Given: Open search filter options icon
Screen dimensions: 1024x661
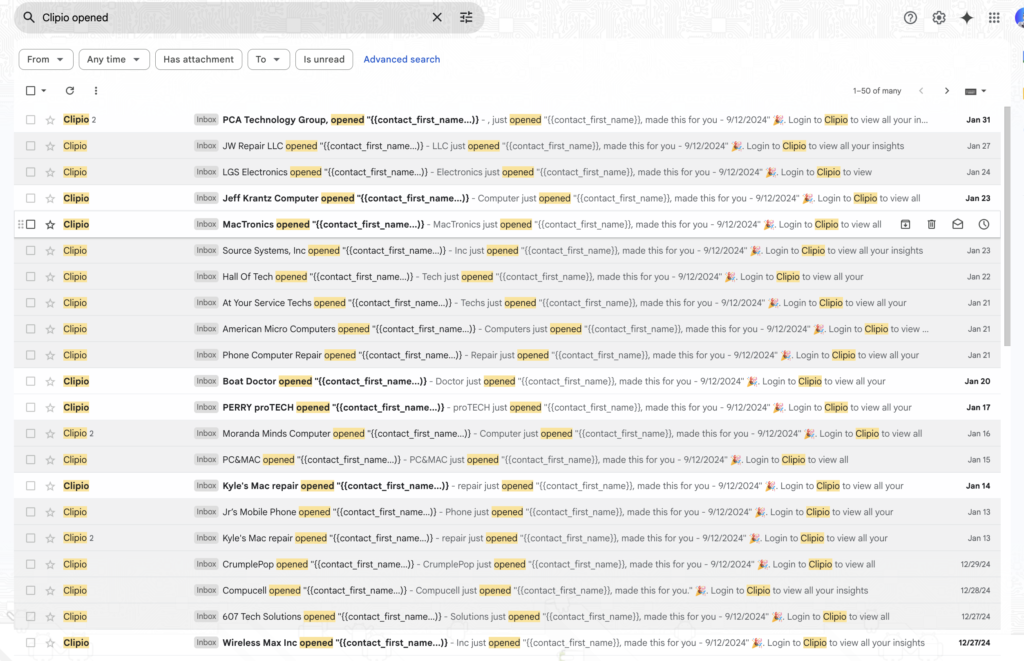Looking at the screenshot, I should [466, 17].
